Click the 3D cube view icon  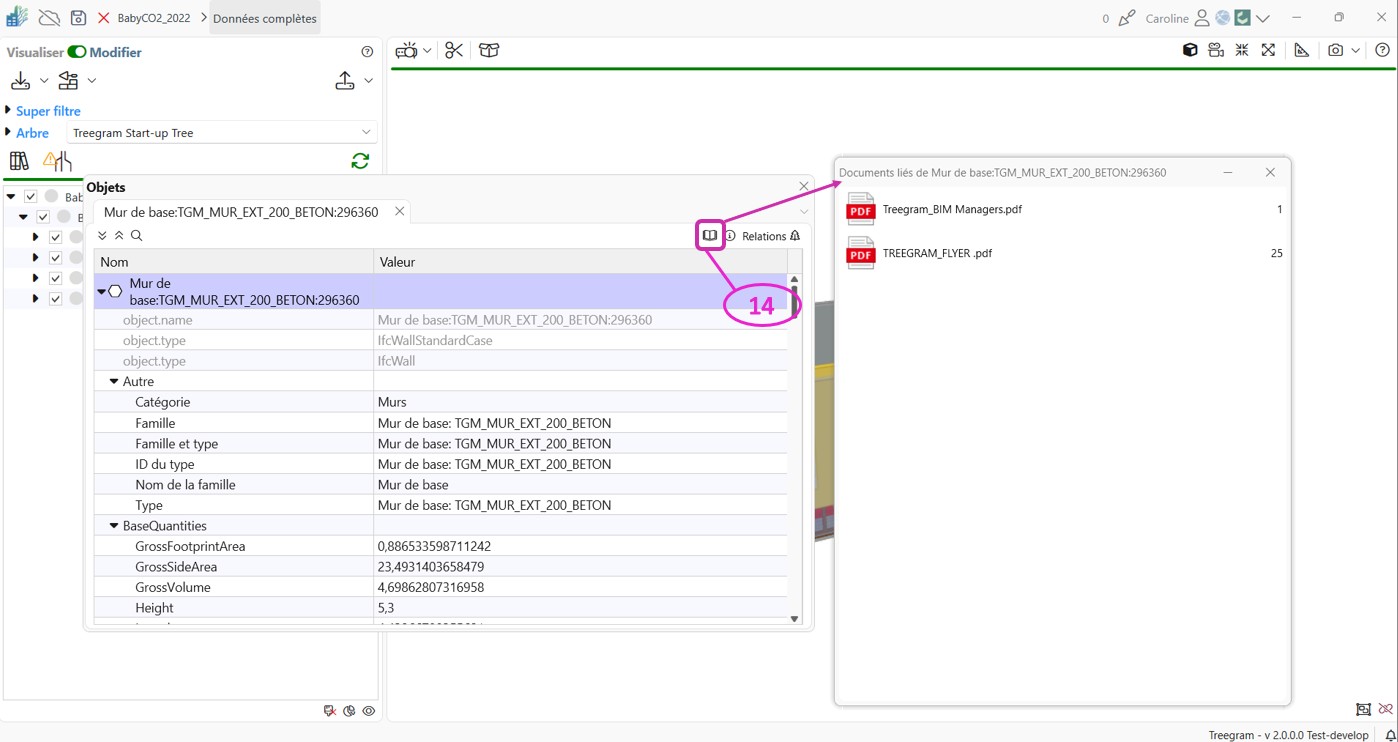1190,51
